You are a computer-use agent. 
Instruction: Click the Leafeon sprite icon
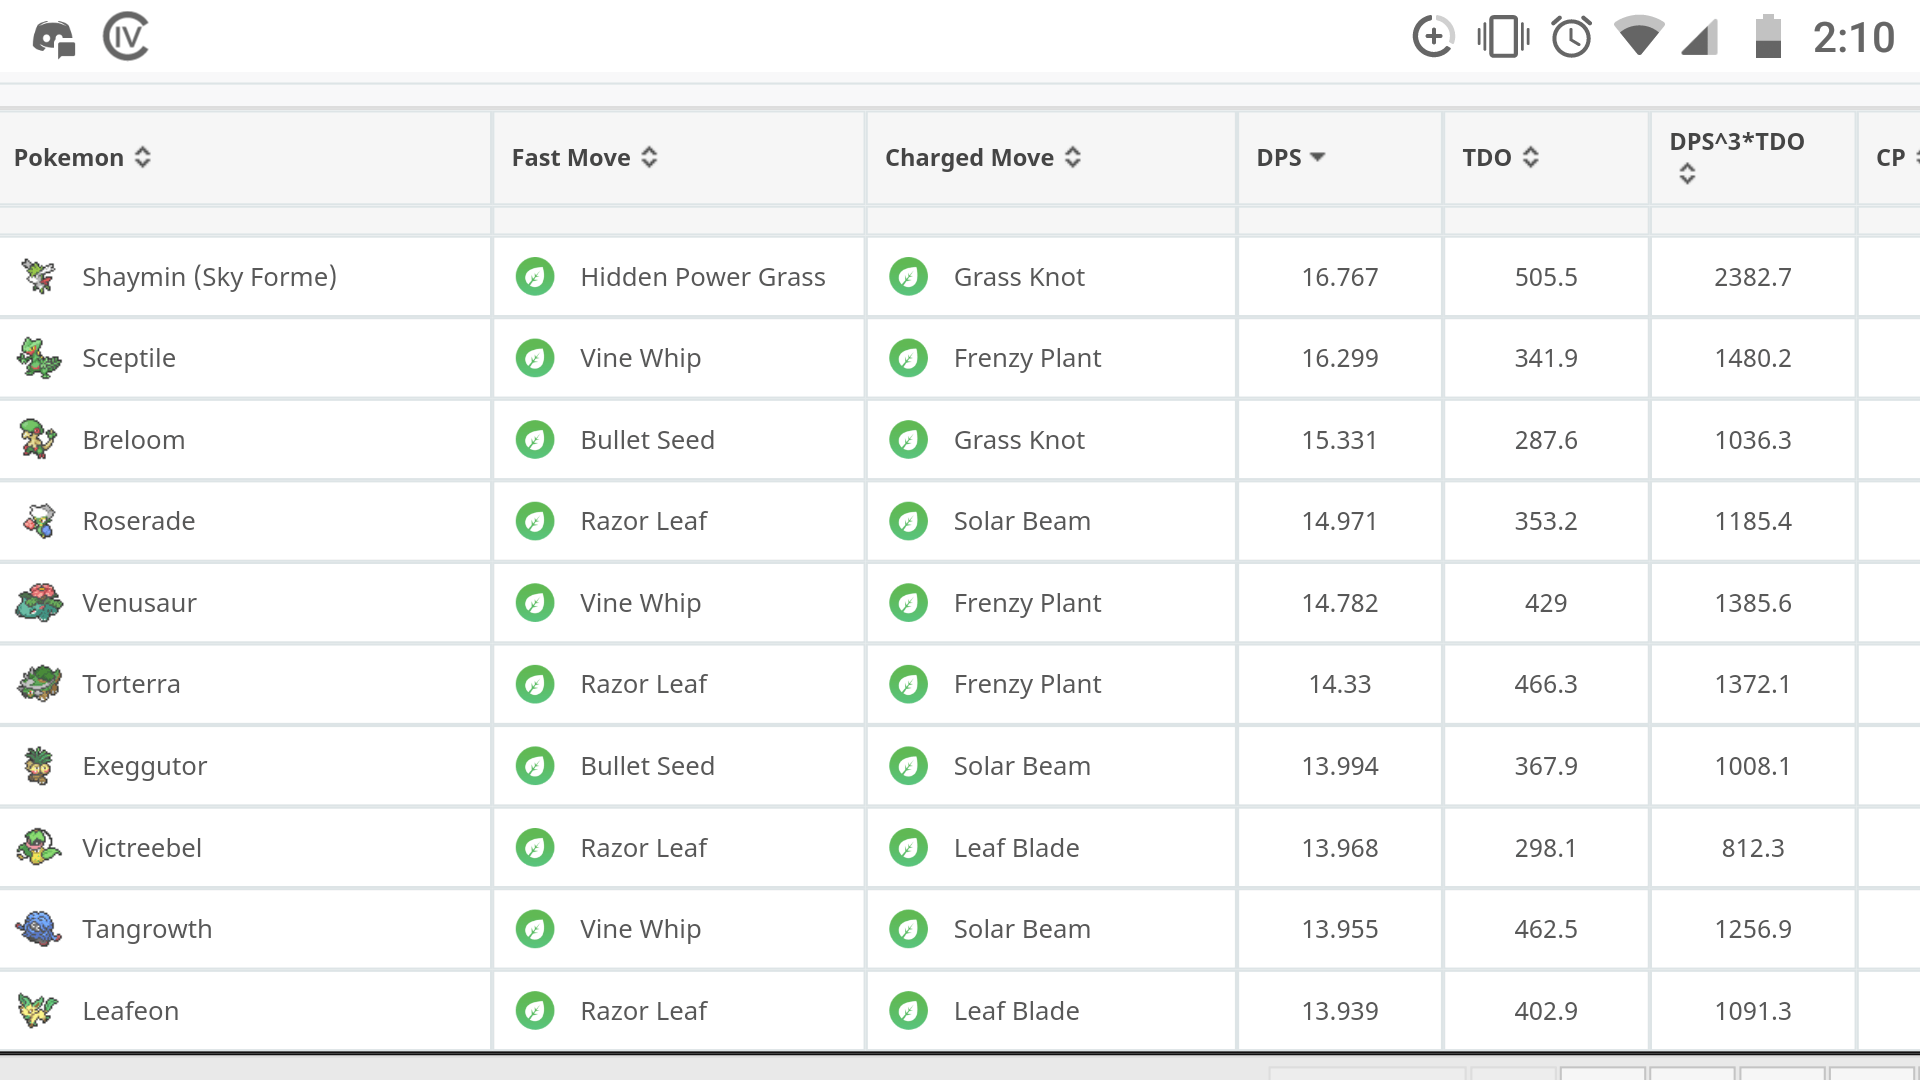tap(39, 1010)
